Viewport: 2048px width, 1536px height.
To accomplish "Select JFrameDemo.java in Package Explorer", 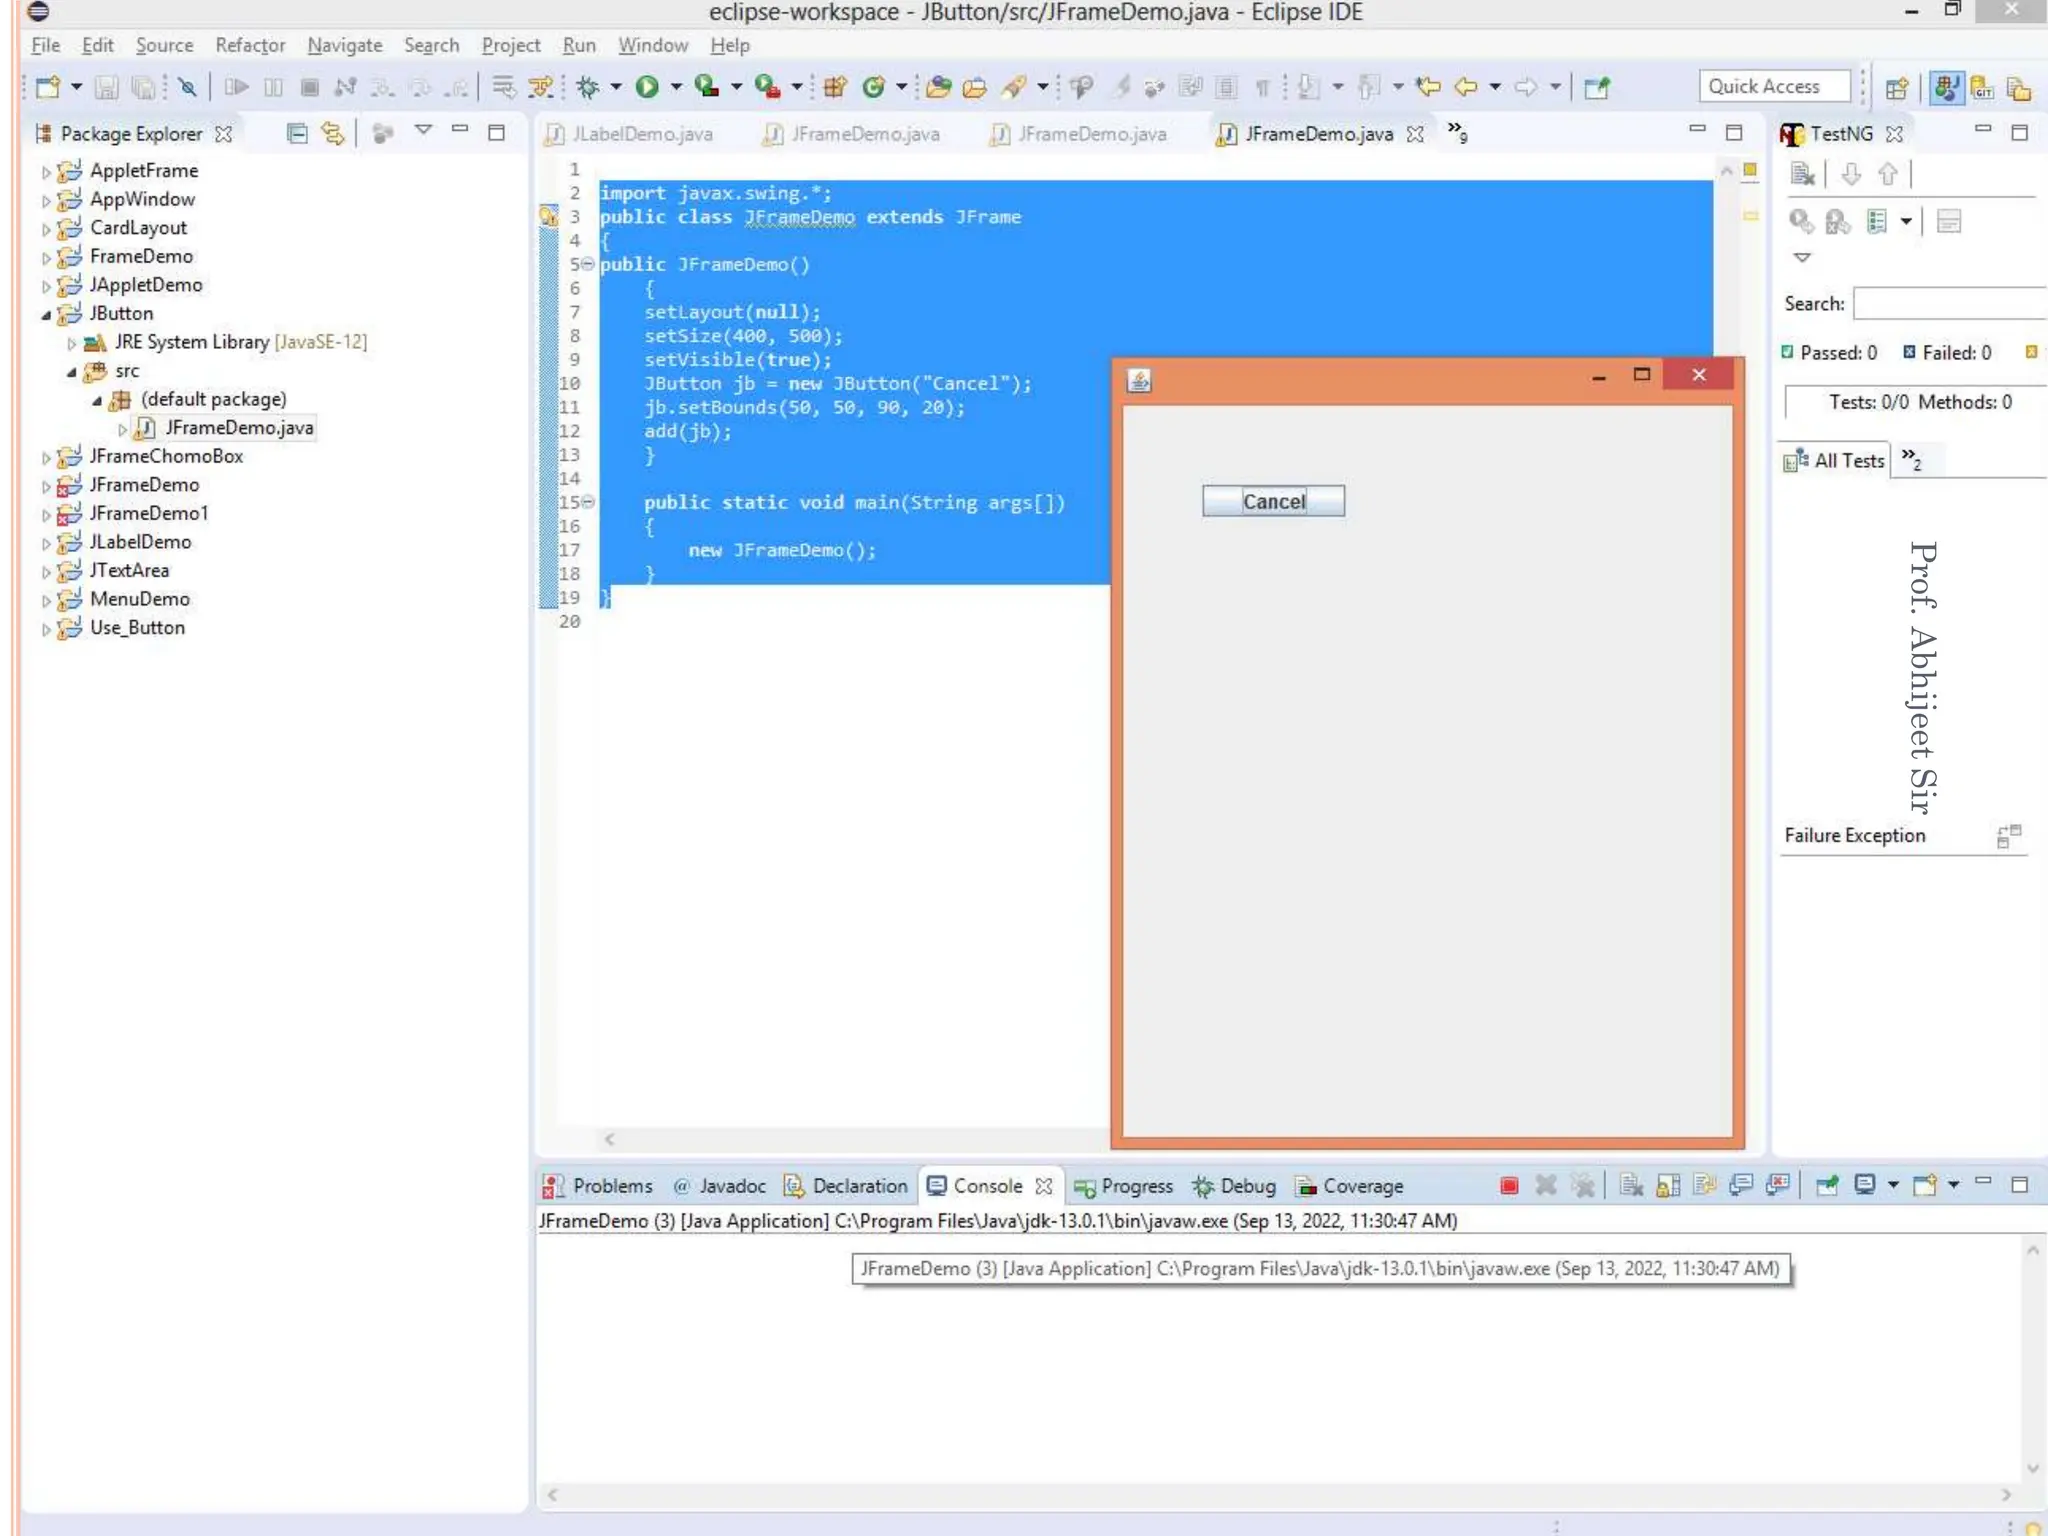I will pos(239,428).
